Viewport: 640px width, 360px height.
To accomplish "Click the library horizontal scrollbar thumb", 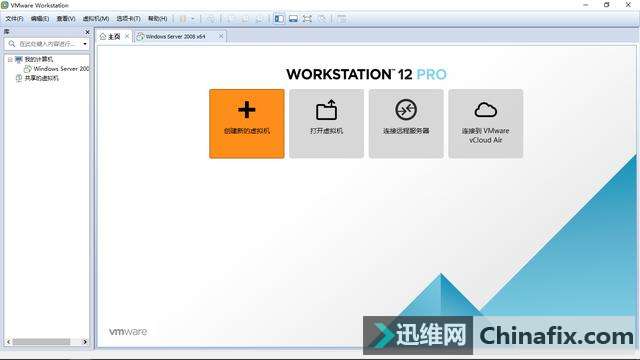I will pyautogui.click(x=41, y=342).
